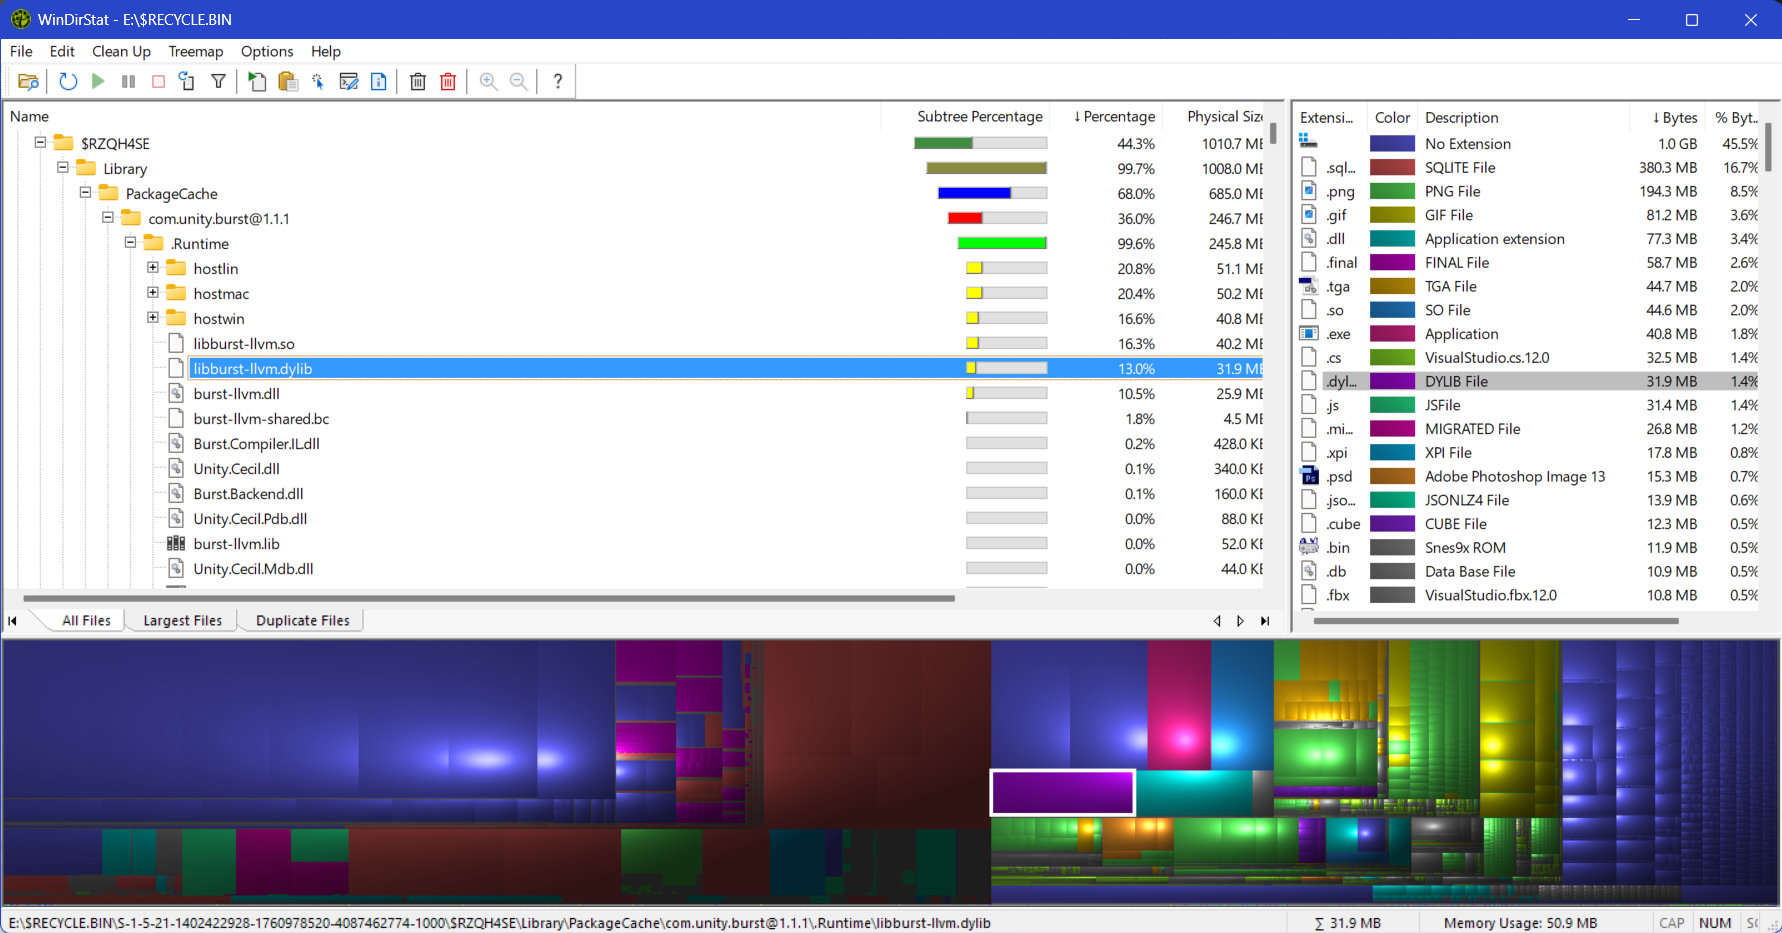Viewport: 1782px width, 933px height.
Task: Select the Adobe Photoshop Image 13 extension row
Action: tap(1528, 476)
